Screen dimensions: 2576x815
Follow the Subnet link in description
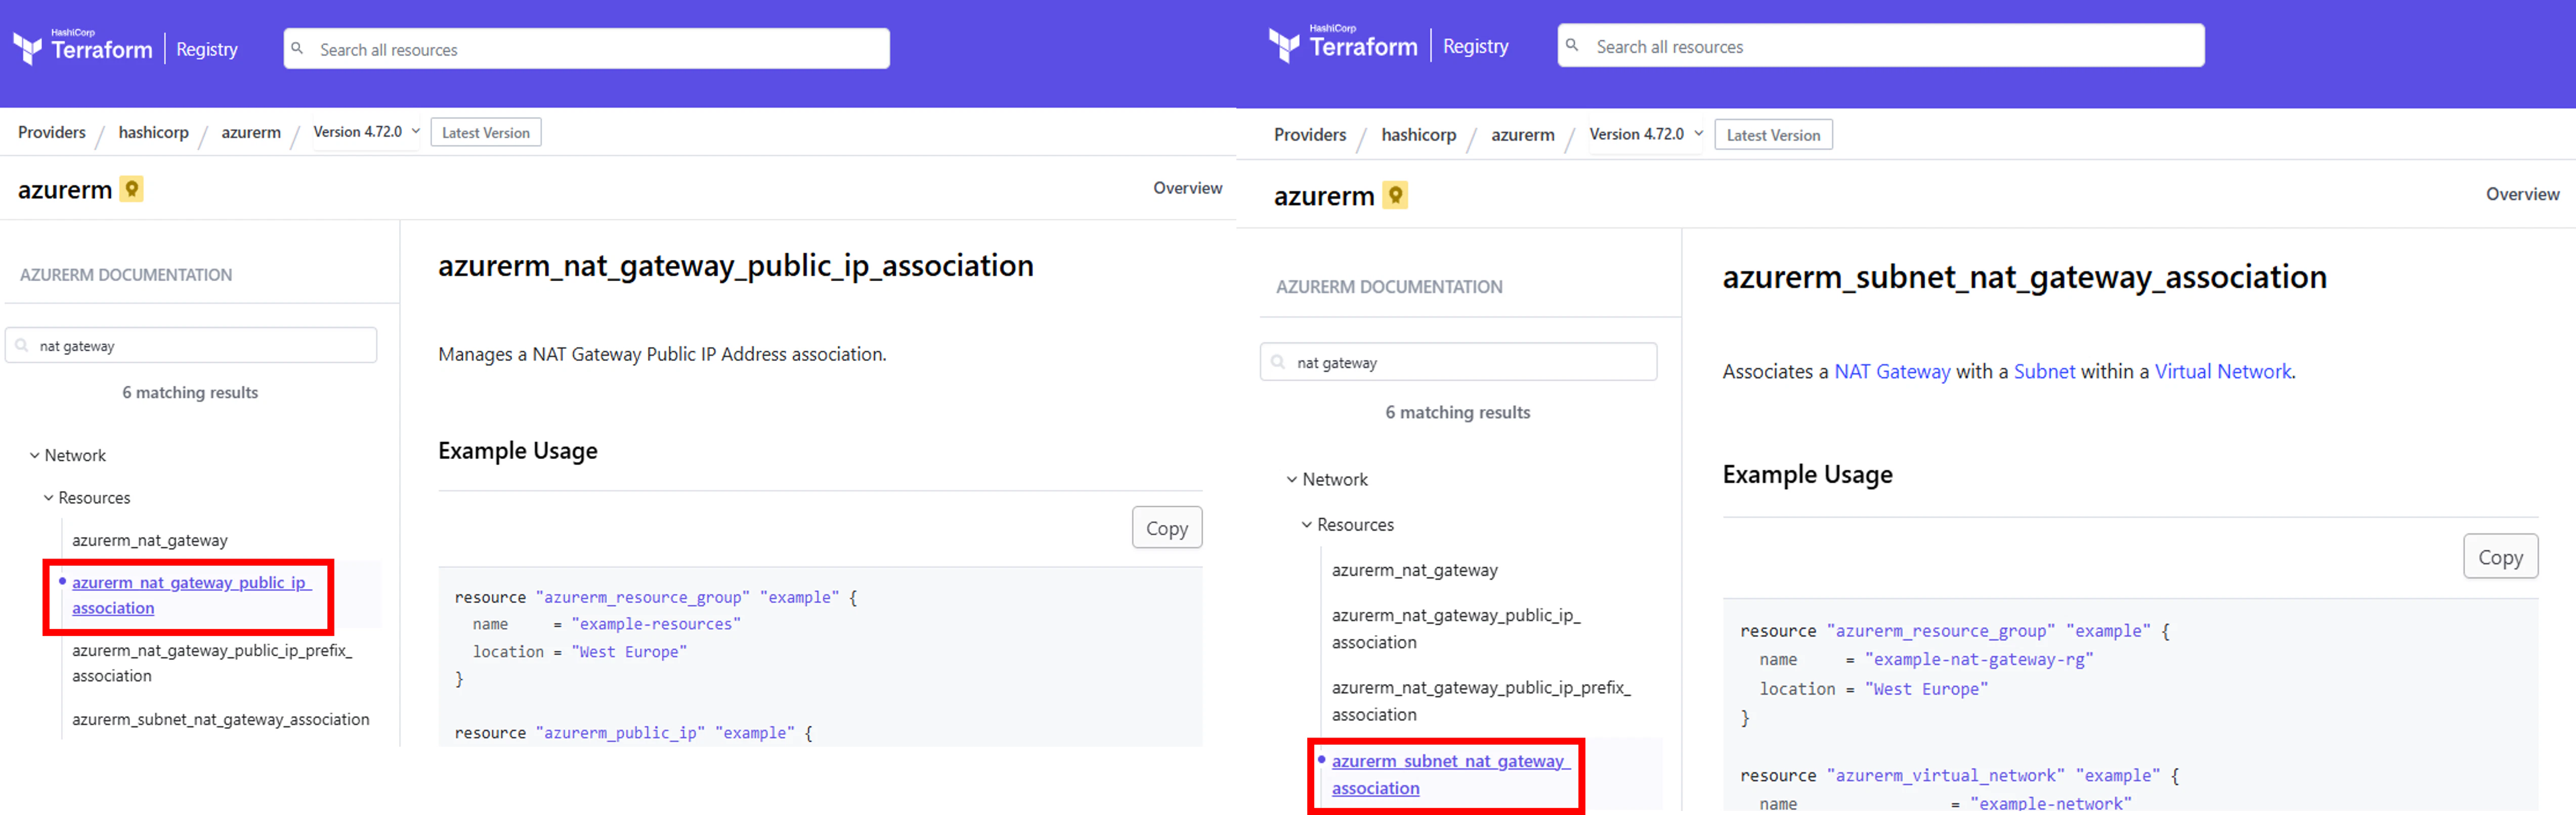coord(2044,371)
